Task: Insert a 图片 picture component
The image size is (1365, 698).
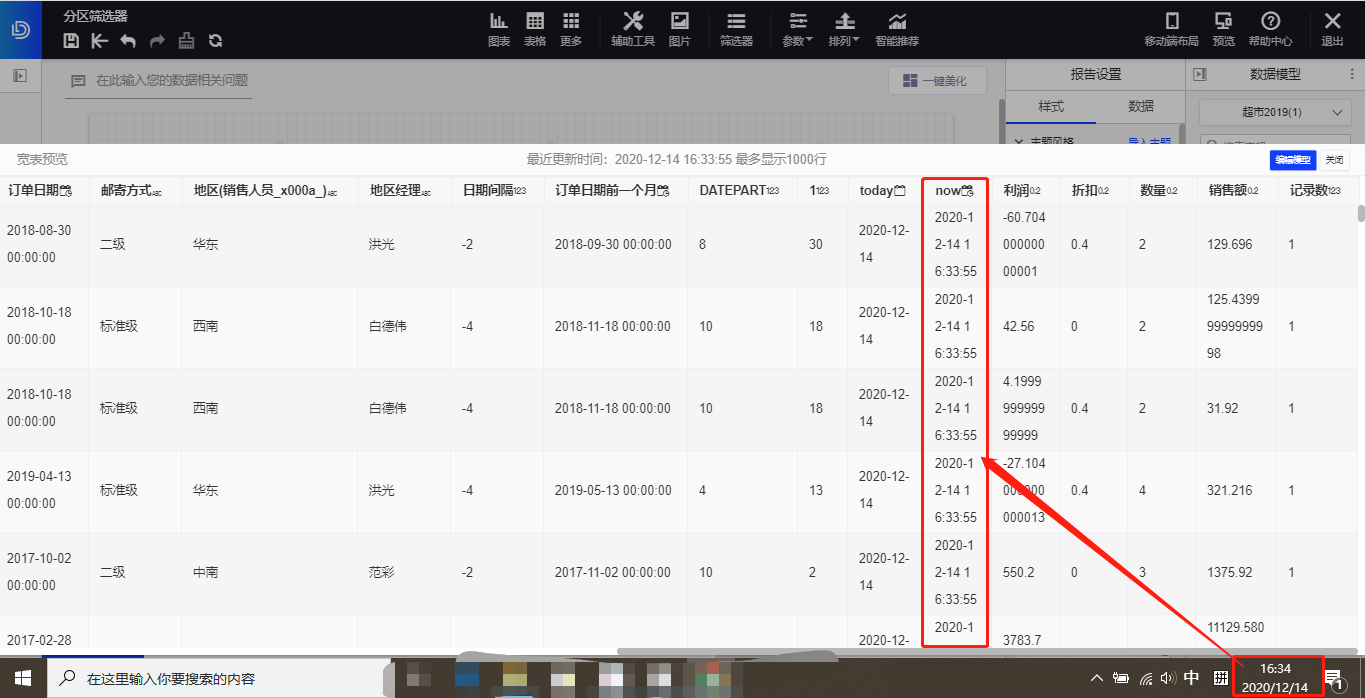Action: (x=680, y=29)
